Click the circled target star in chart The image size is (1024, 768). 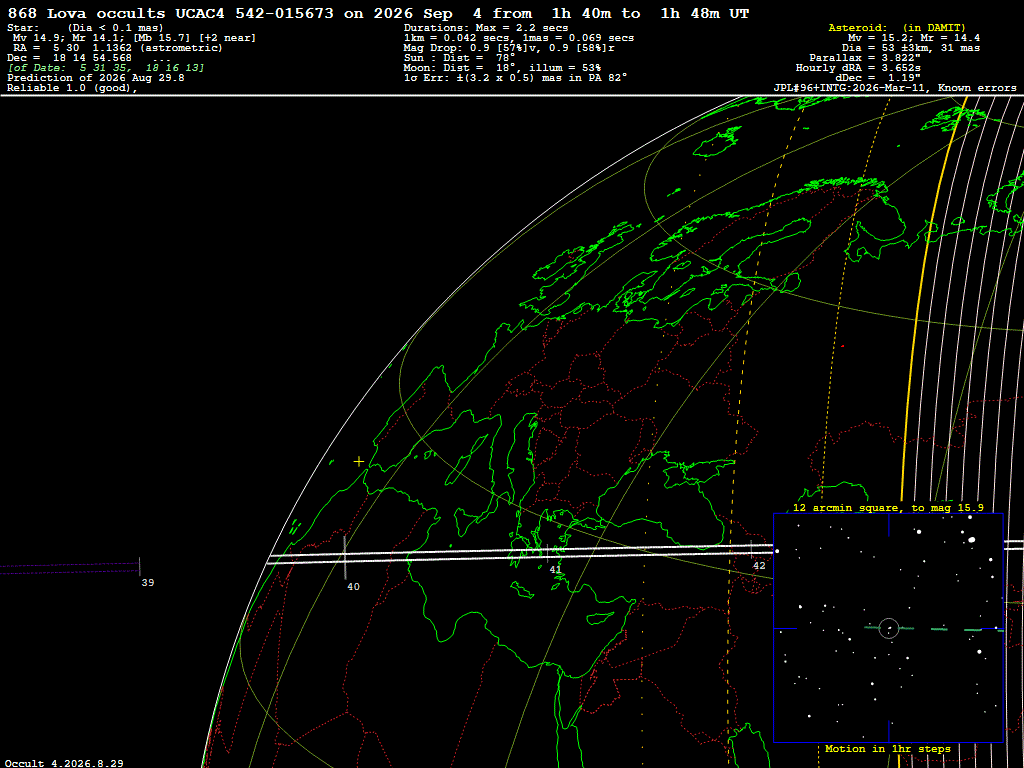pos(889,628)
